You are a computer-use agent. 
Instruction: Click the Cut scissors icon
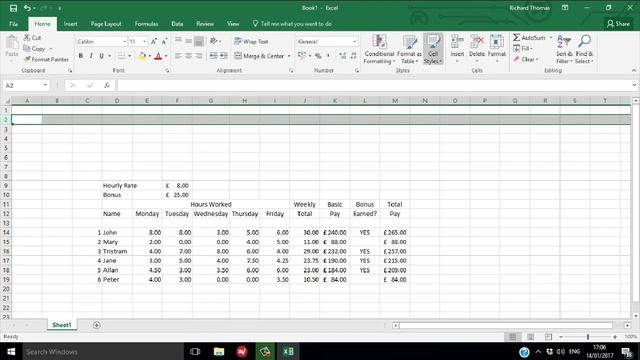(x=27, y=38)
